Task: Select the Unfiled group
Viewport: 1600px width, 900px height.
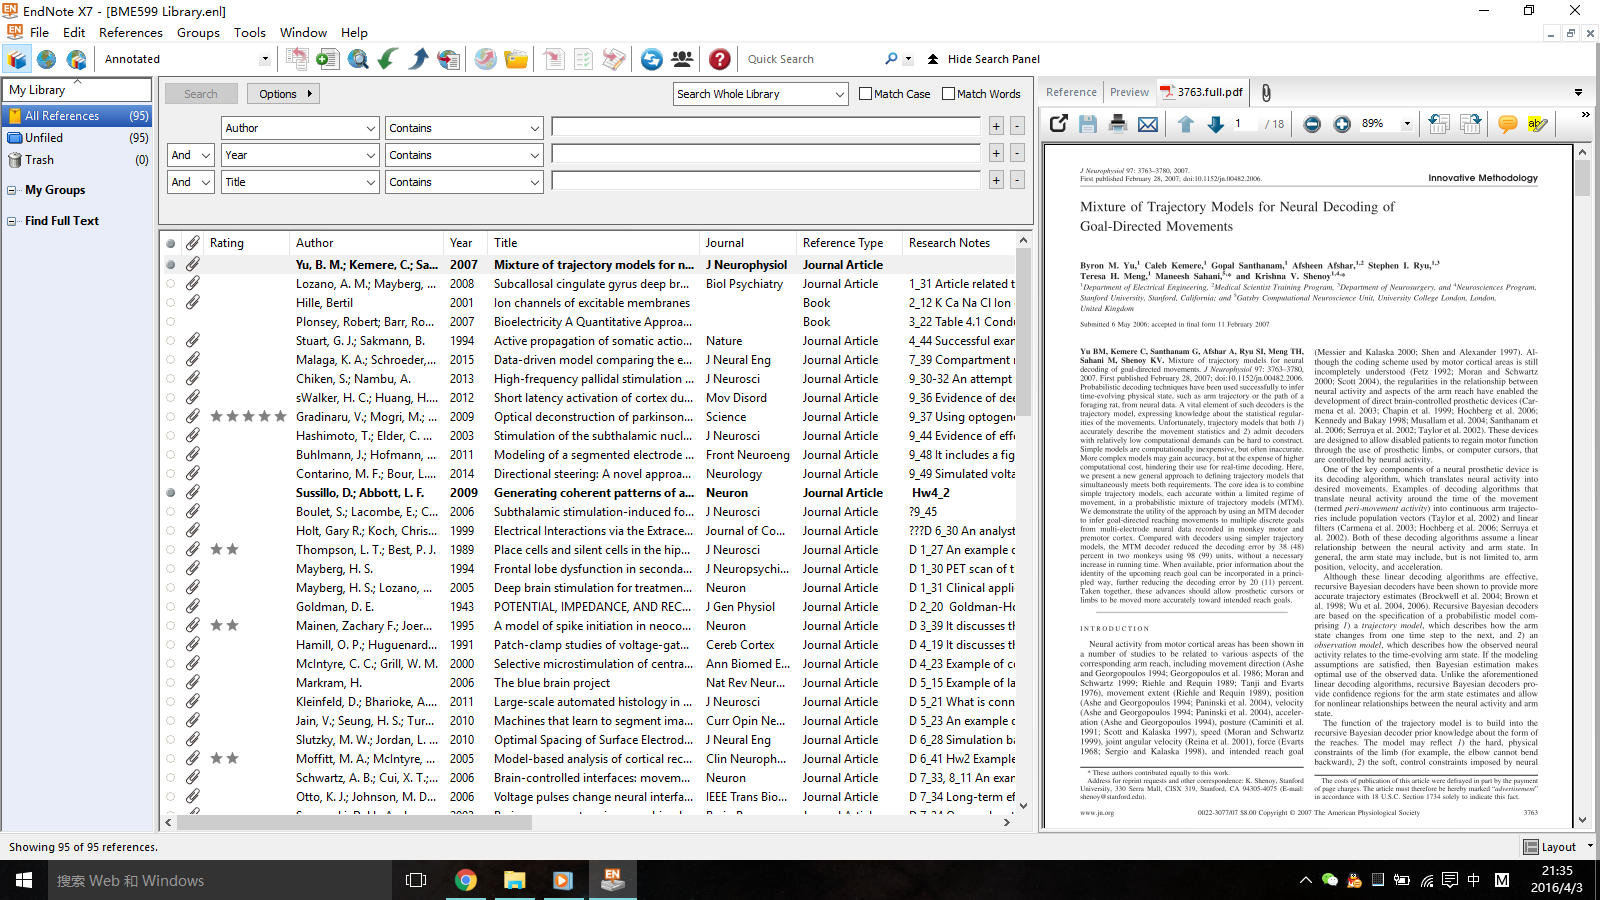Action: 78,138
